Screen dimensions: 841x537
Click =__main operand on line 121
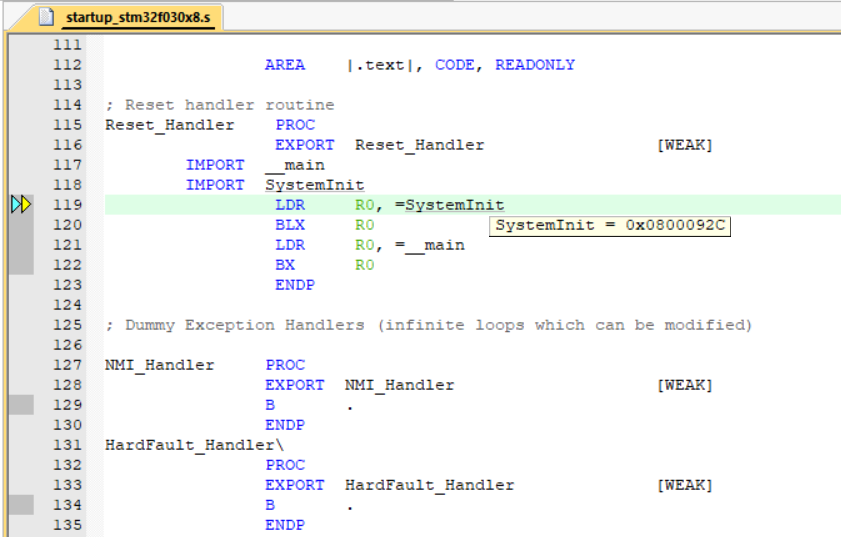[430, 246]
